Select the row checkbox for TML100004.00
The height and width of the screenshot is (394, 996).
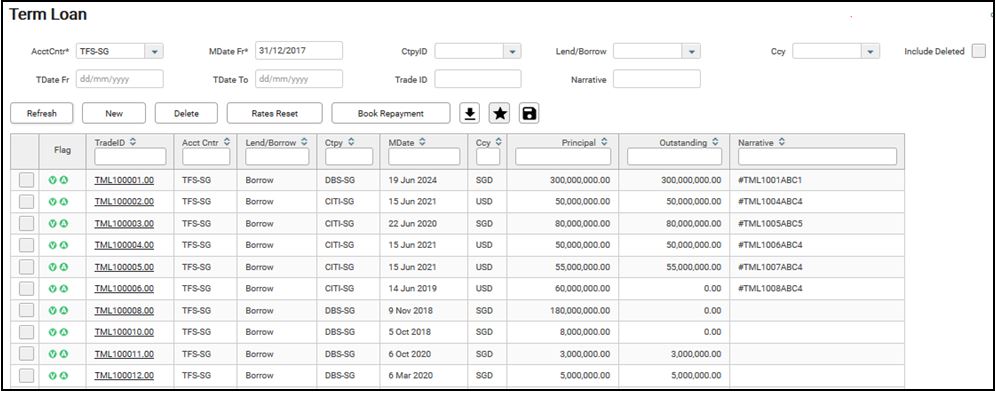click(26, 245)
